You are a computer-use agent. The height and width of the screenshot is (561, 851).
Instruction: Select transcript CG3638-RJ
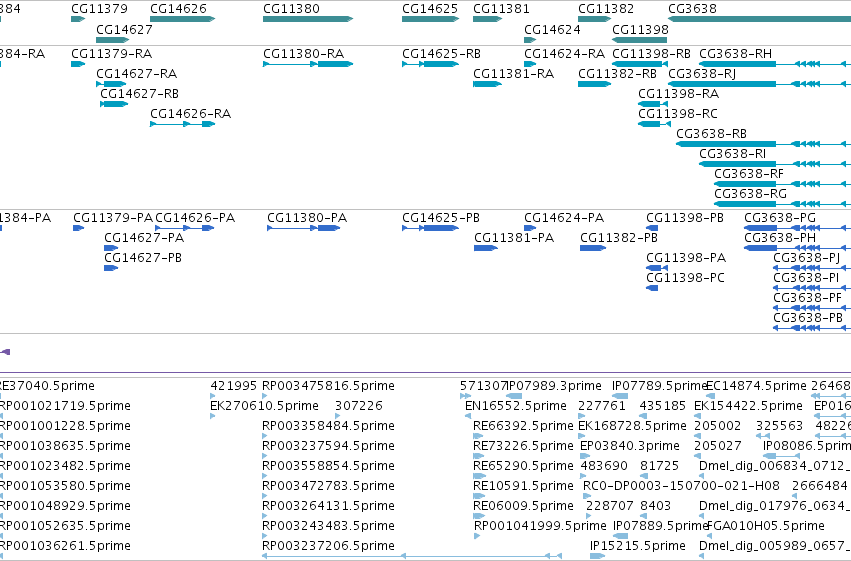759,84
